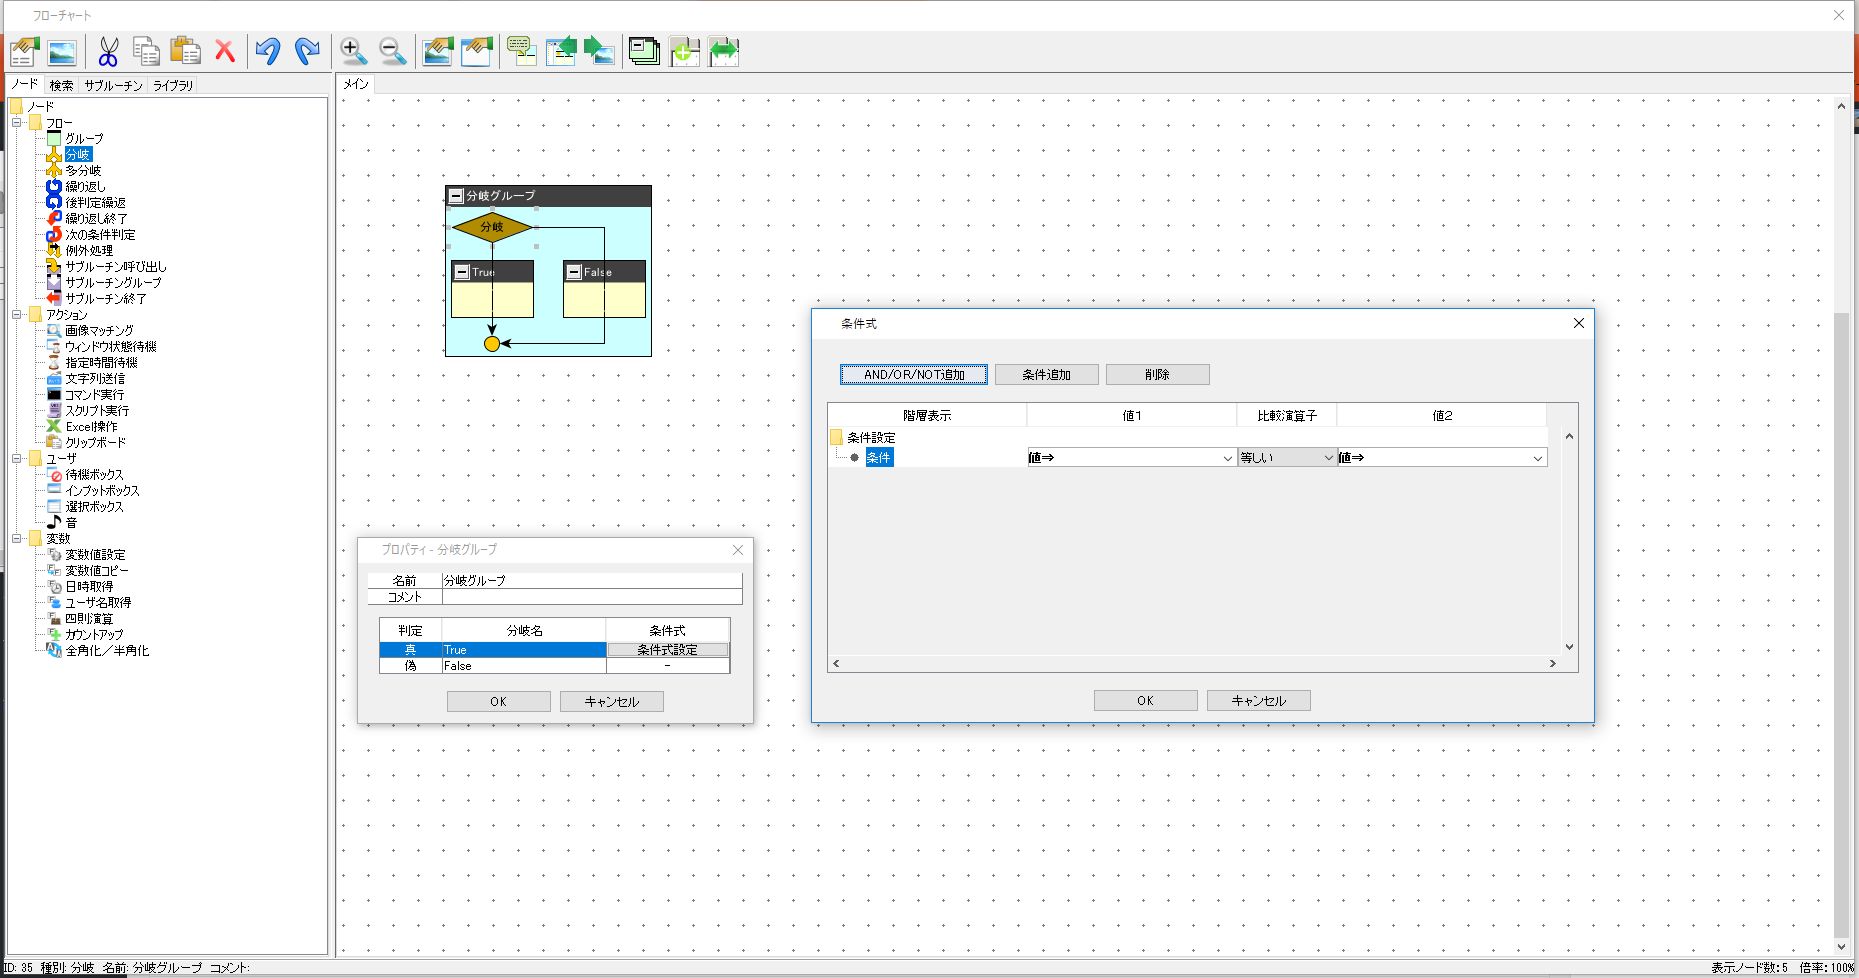The height and width of the screenshot is (978, 1859).
Task: Open the 値1 dropdown for 条件 row
Action: [x=1228, y=458]
